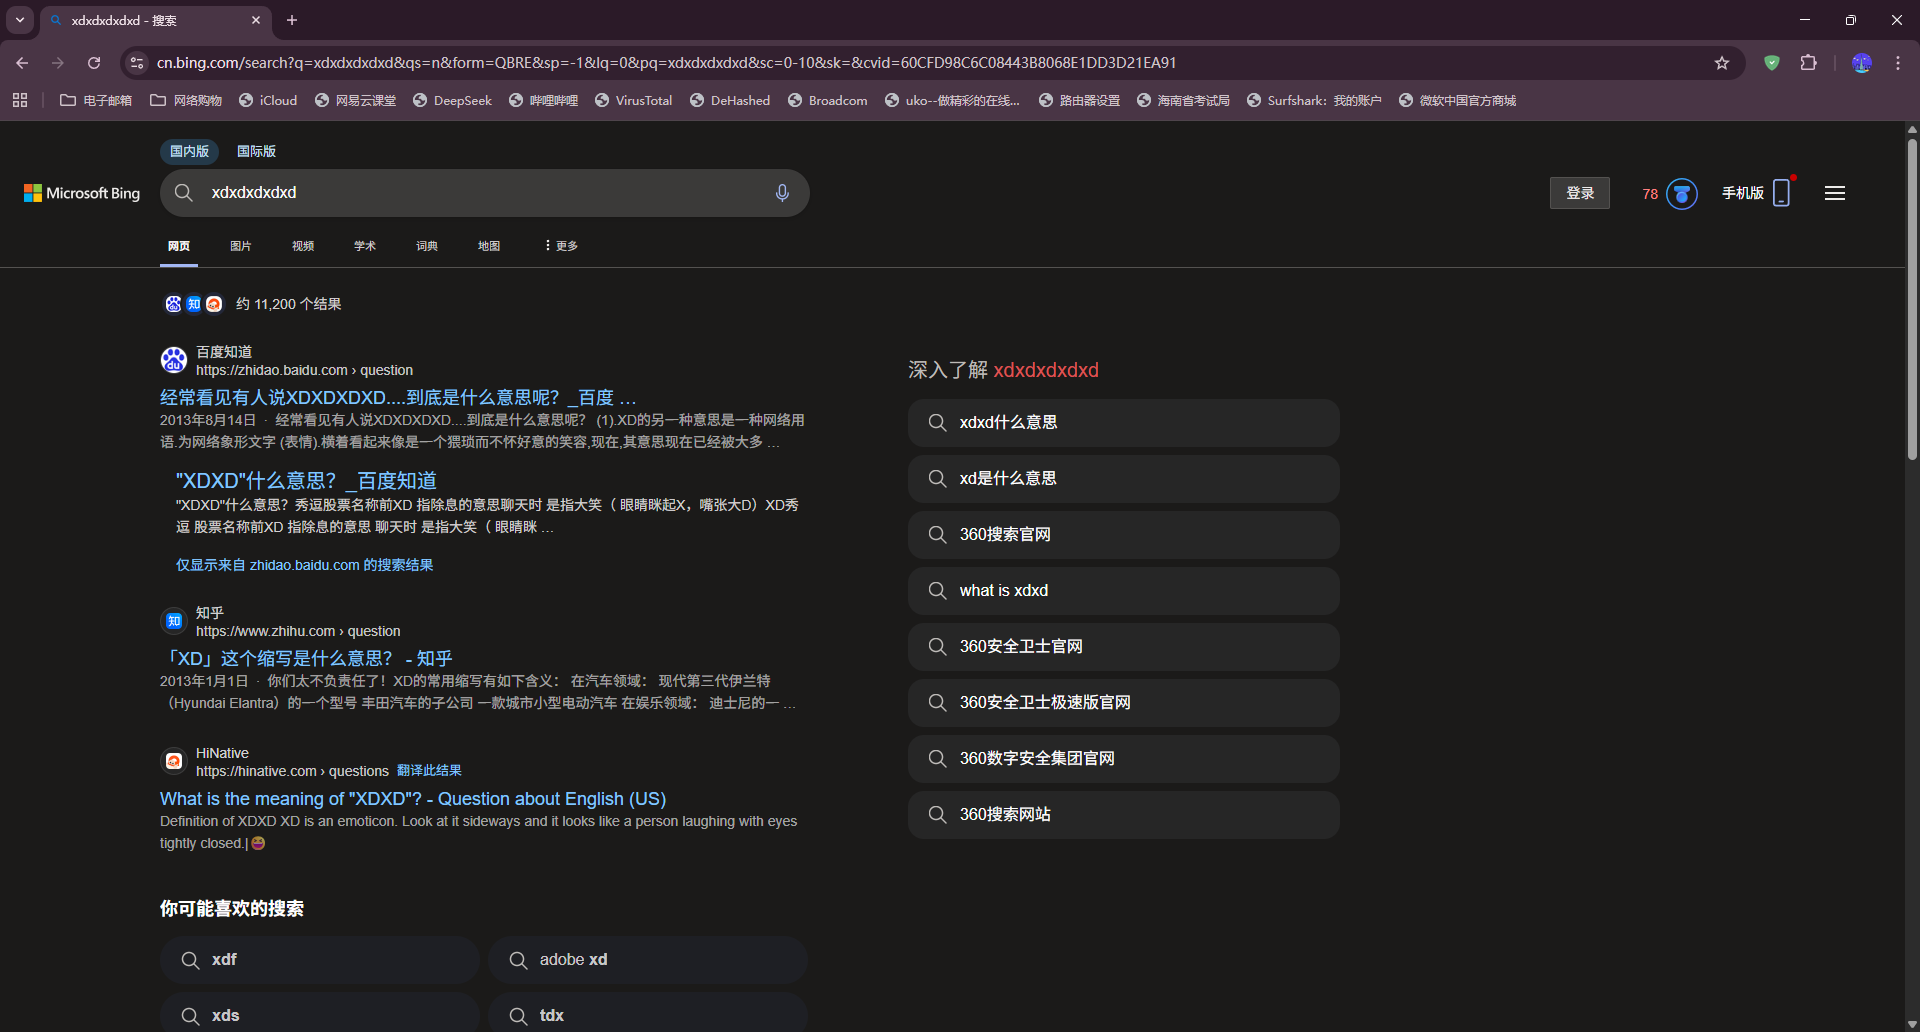Viewport: 1920px width, 1032px height.
Task: Switch to the 视频 search tab
Action: [302, 245]
